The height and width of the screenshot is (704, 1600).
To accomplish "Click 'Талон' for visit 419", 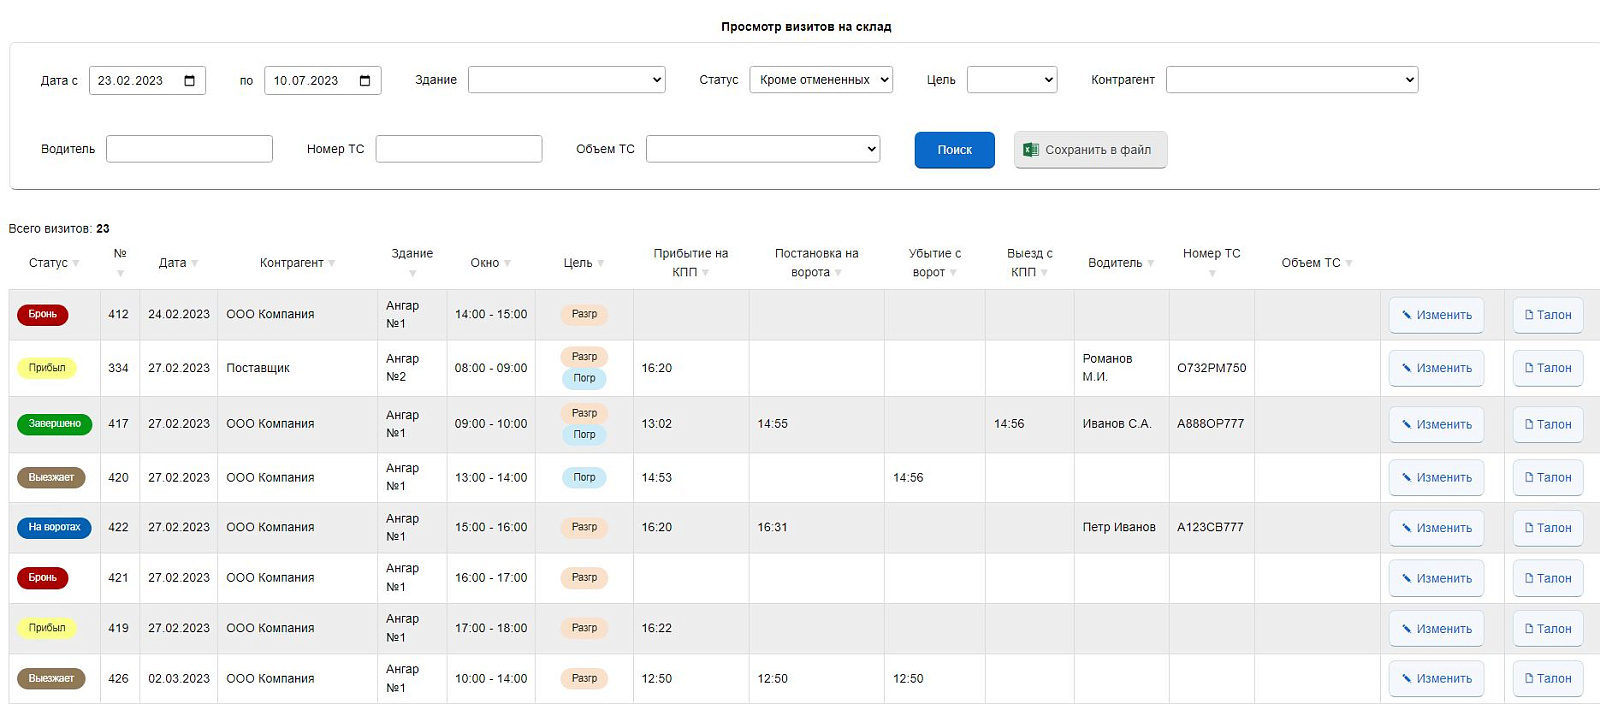I will pyautogui.click(x=1548, y=629).
